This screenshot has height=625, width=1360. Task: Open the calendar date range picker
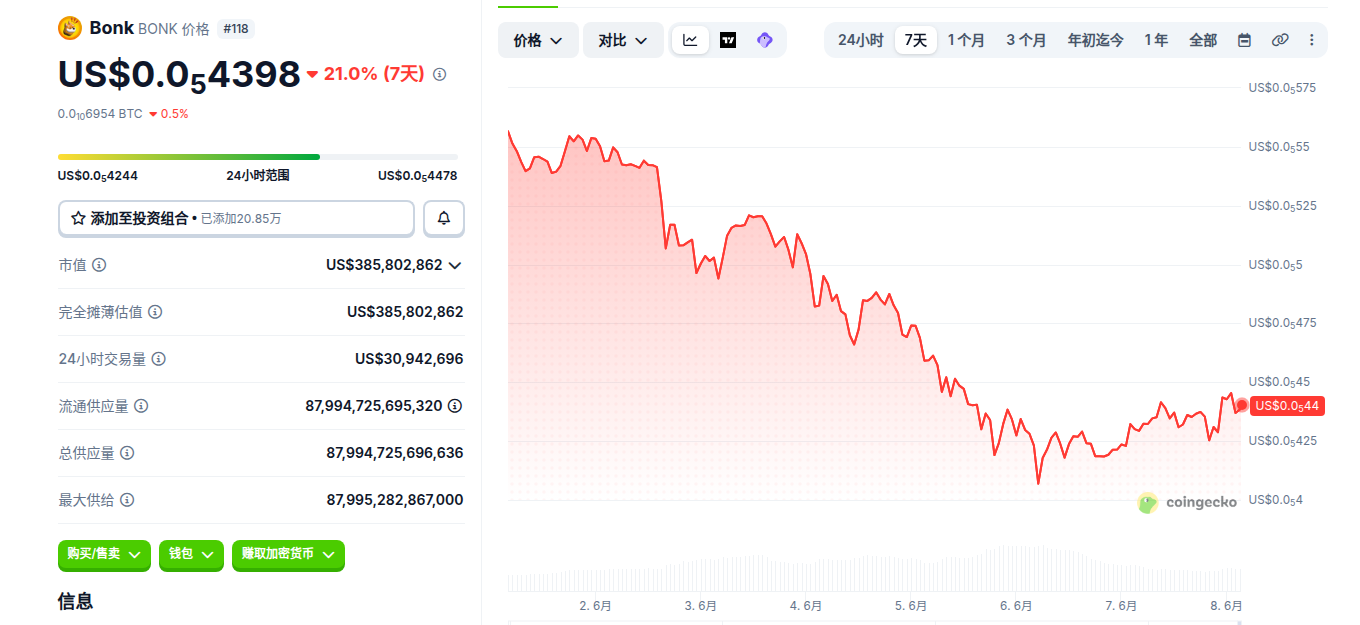[1244, 40]
